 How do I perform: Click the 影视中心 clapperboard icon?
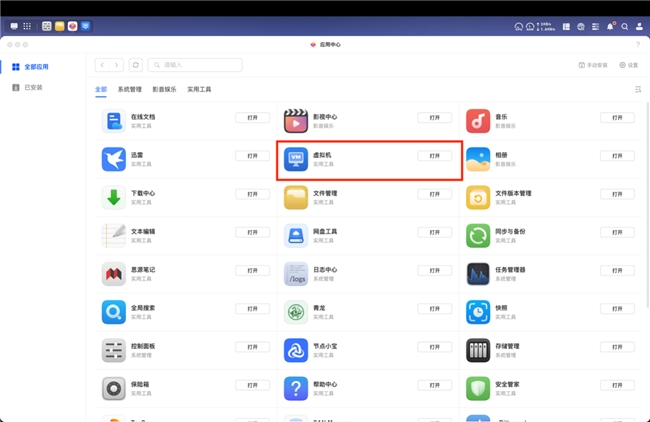pyautogui.click(x=296, y=121)
